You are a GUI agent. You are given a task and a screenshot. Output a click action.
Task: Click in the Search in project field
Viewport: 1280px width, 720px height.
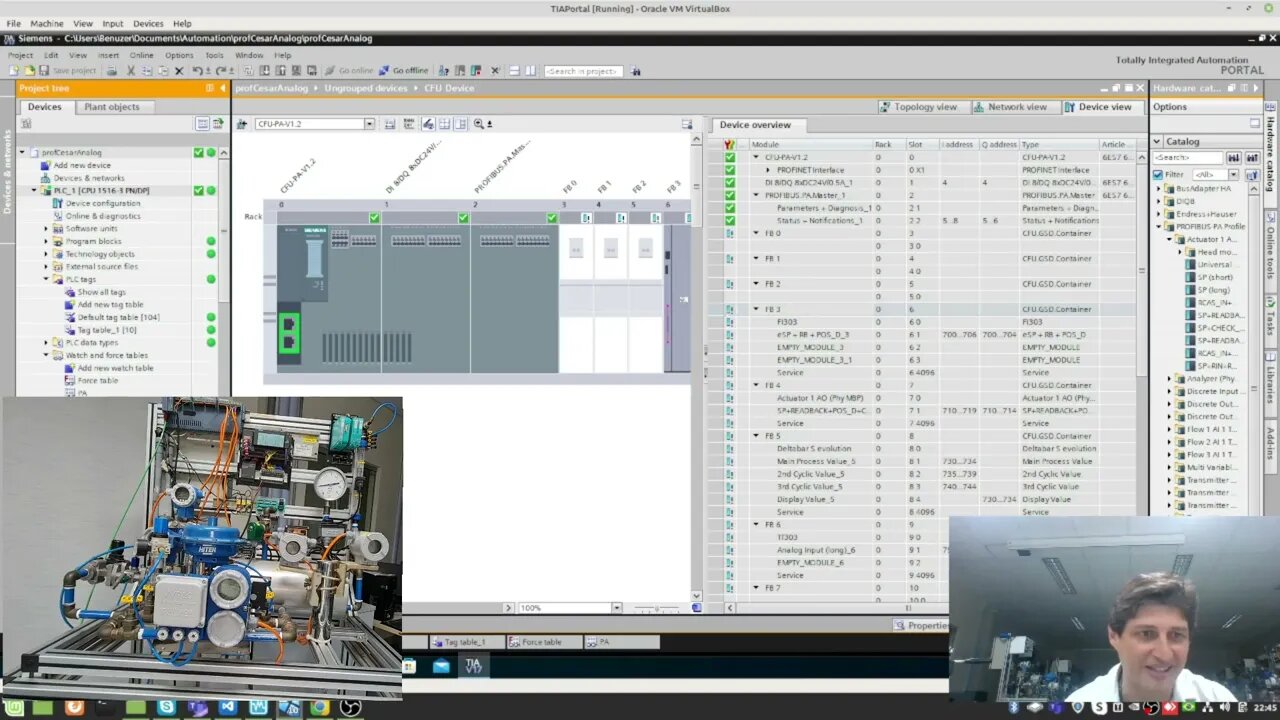pos(583,71)
